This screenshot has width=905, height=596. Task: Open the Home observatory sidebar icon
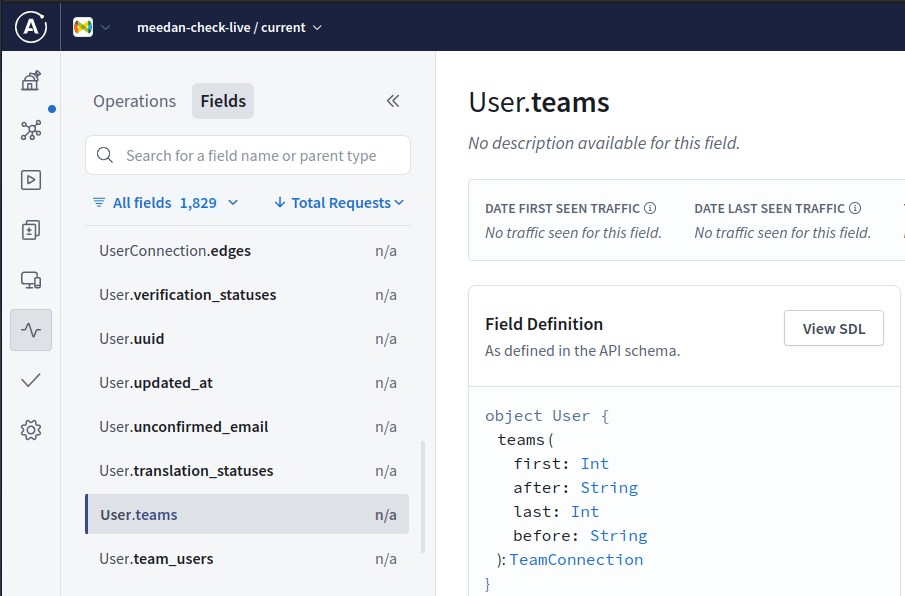point(31,80)
